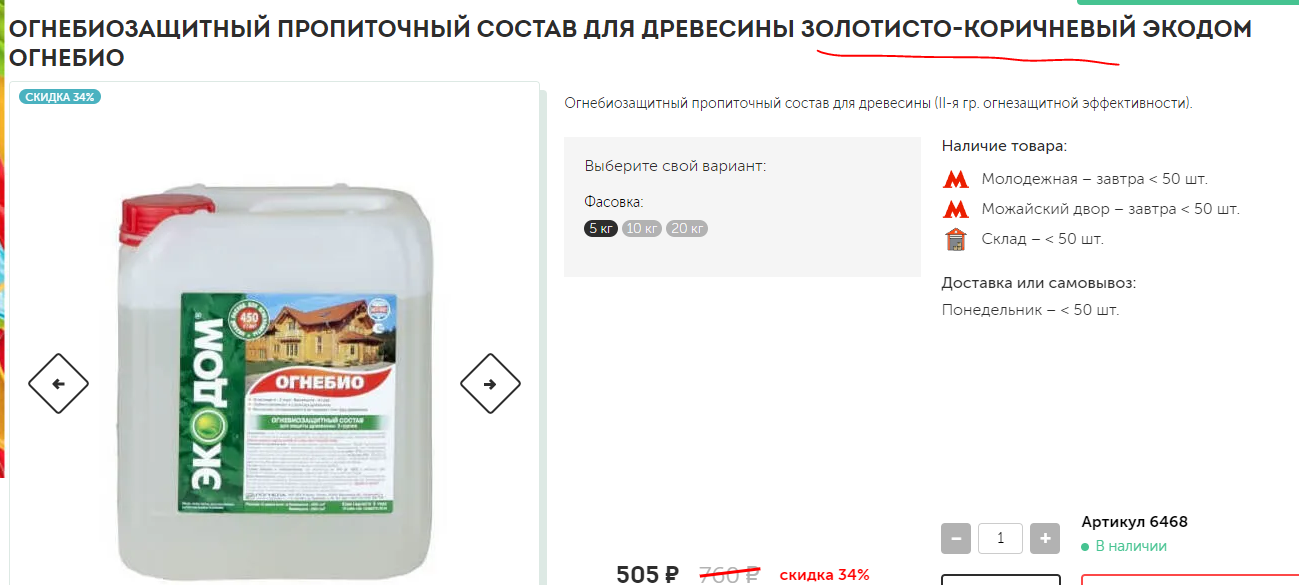Click the Склад availability line

[1043, 239]
